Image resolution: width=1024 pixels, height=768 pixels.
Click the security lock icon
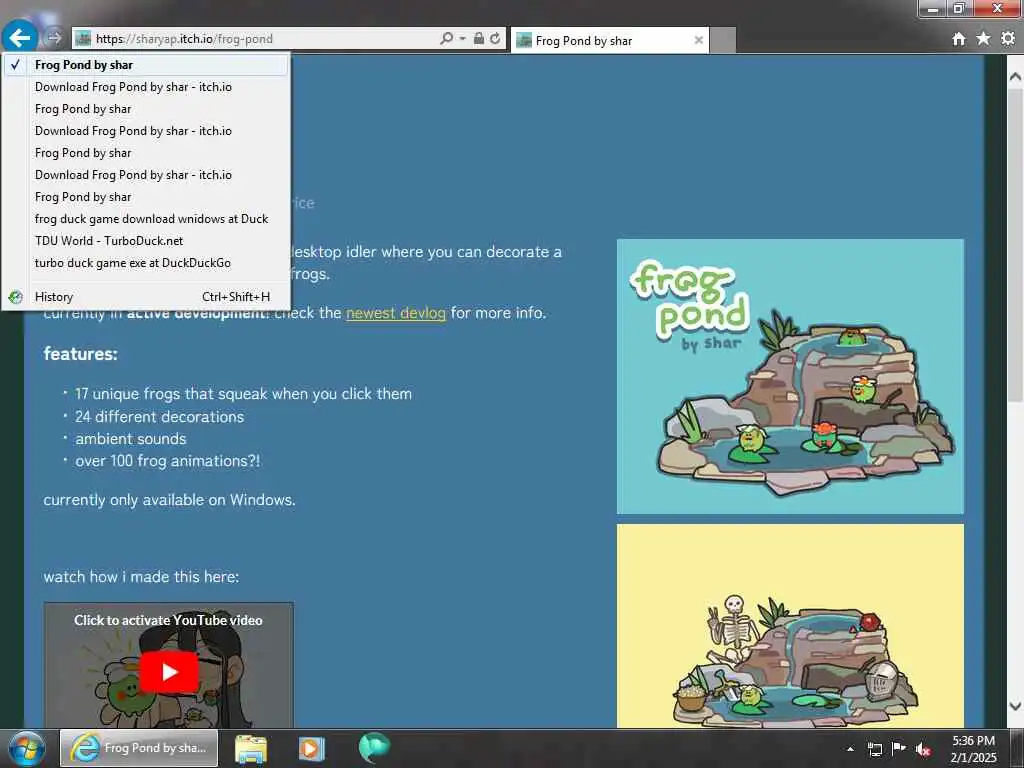[479, 39]
